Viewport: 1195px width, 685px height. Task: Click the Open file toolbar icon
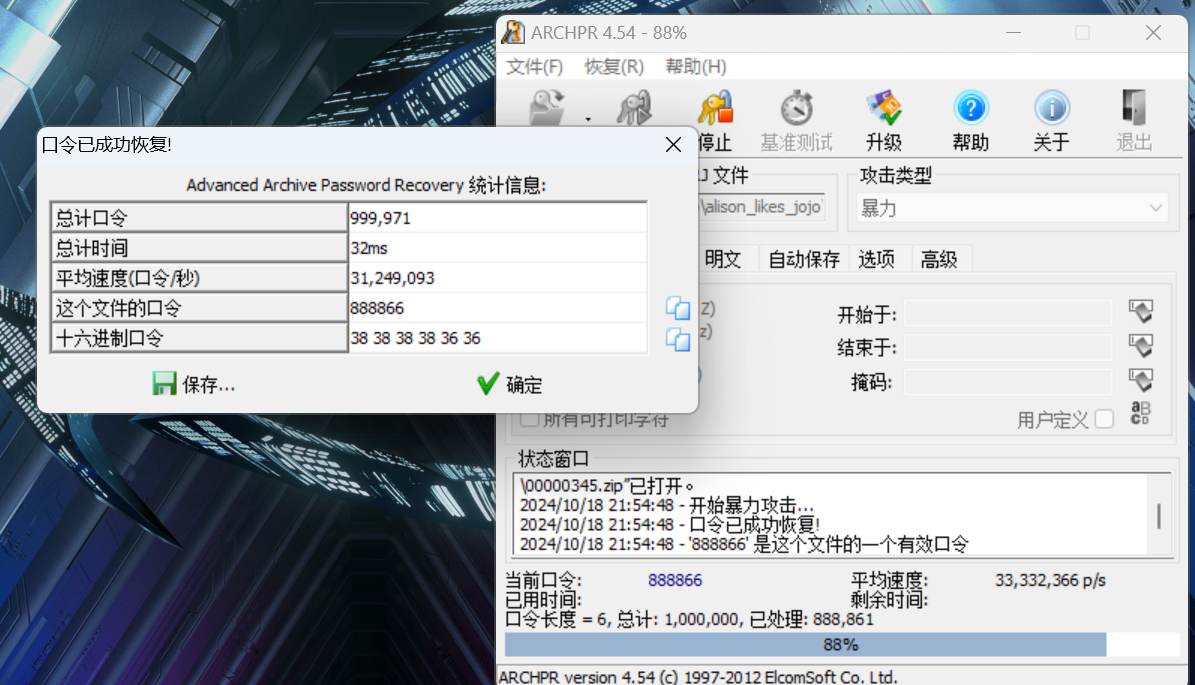[x=548, y=107]
